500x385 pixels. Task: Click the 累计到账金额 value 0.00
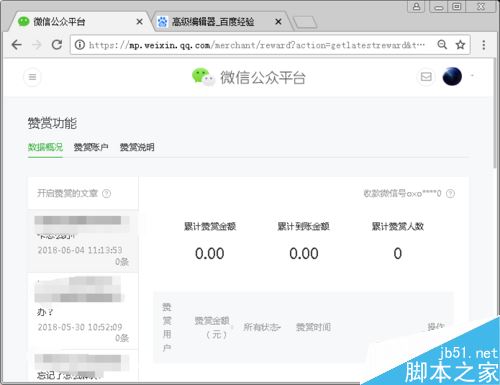point(304,254)
